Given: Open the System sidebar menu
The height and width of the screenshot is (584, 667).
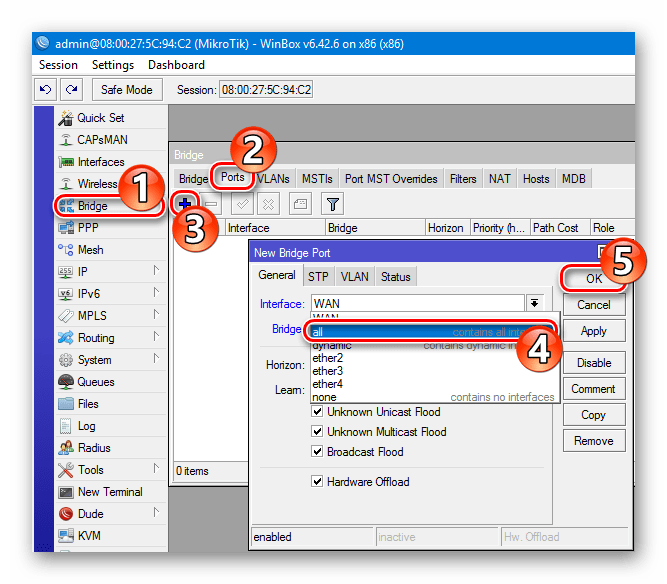Looking at the screenshot, I should click(111, 360).
